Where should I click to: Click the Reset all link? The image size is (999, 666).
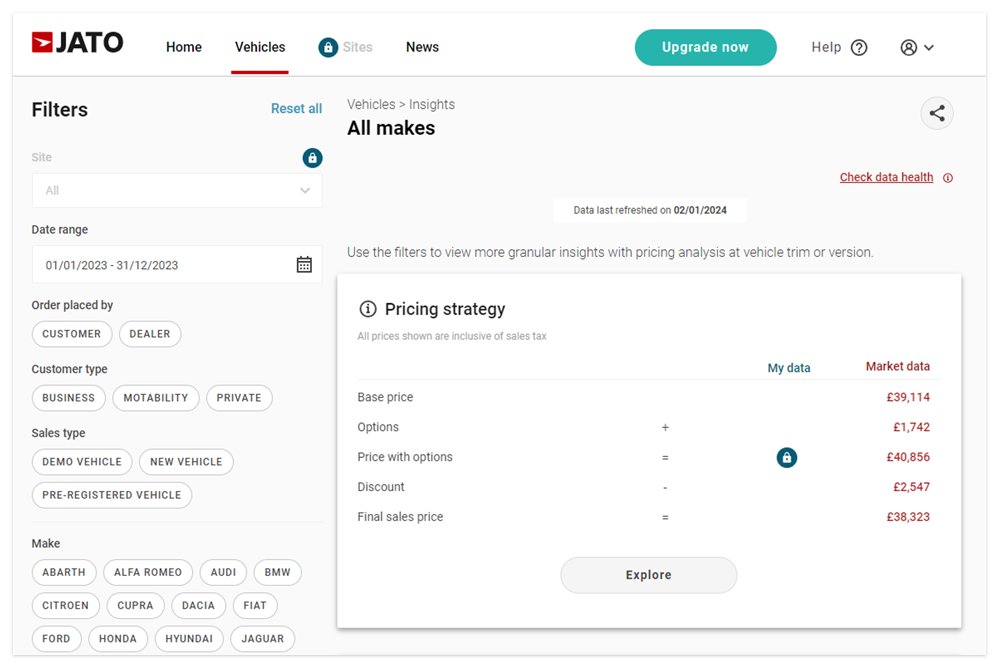point(296,109)
